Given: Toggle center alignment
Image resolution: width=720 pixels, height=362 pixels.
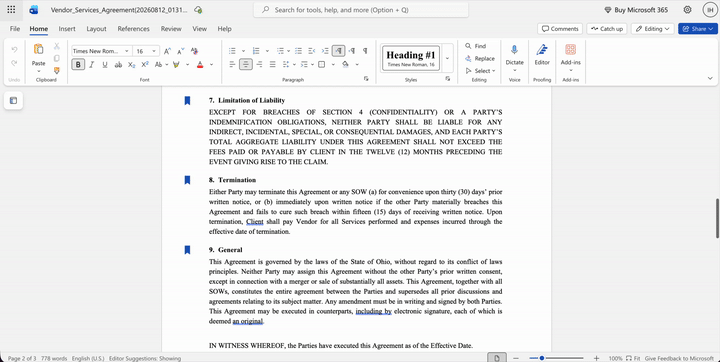Looking at the screenshot, I should click(246, 64).
